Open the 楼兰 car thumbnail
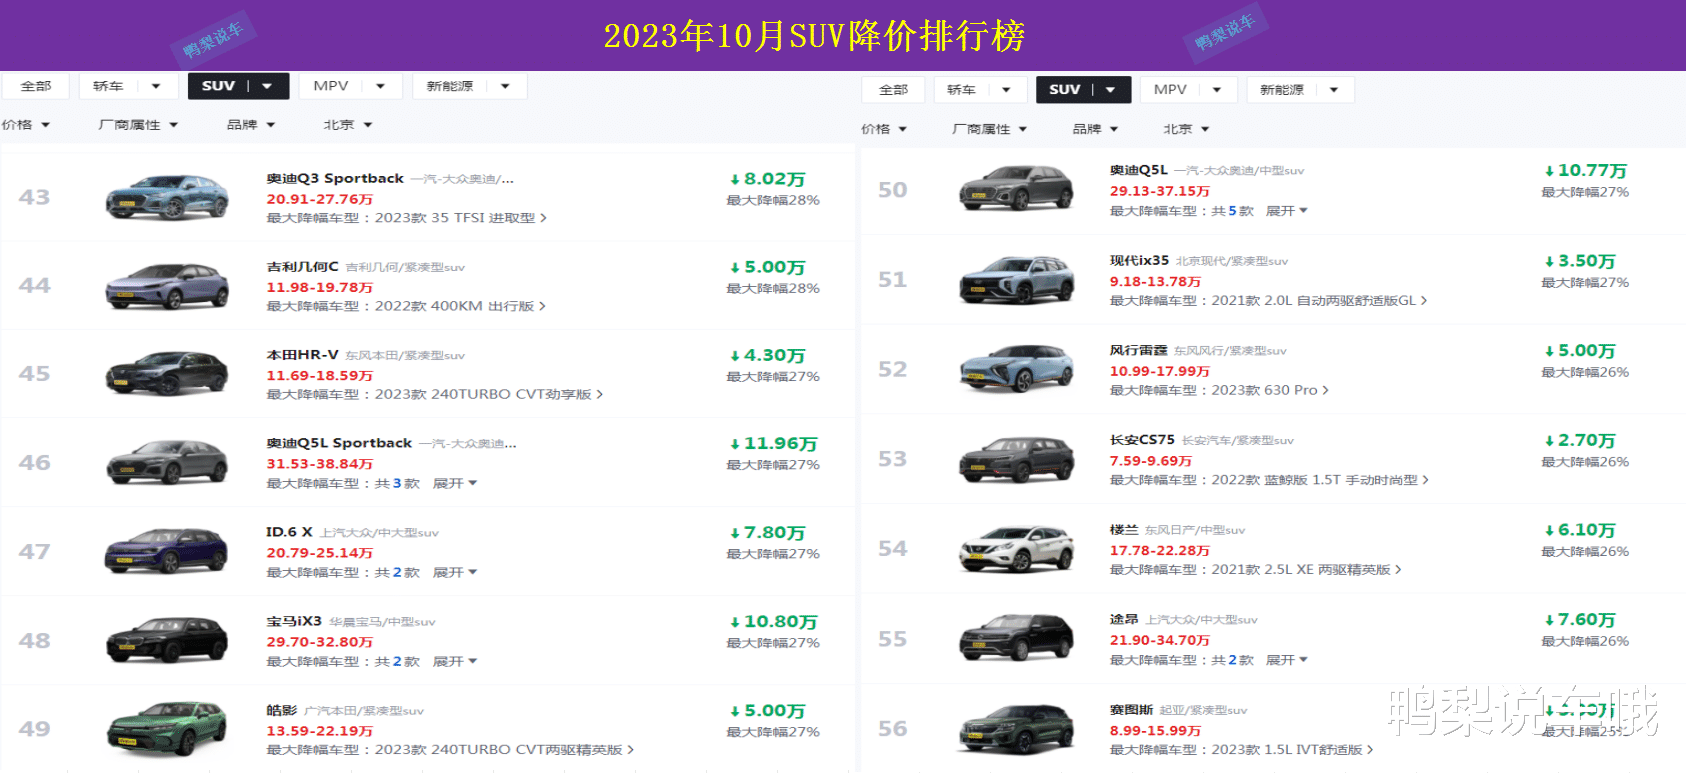 (x=1017, y=549)
